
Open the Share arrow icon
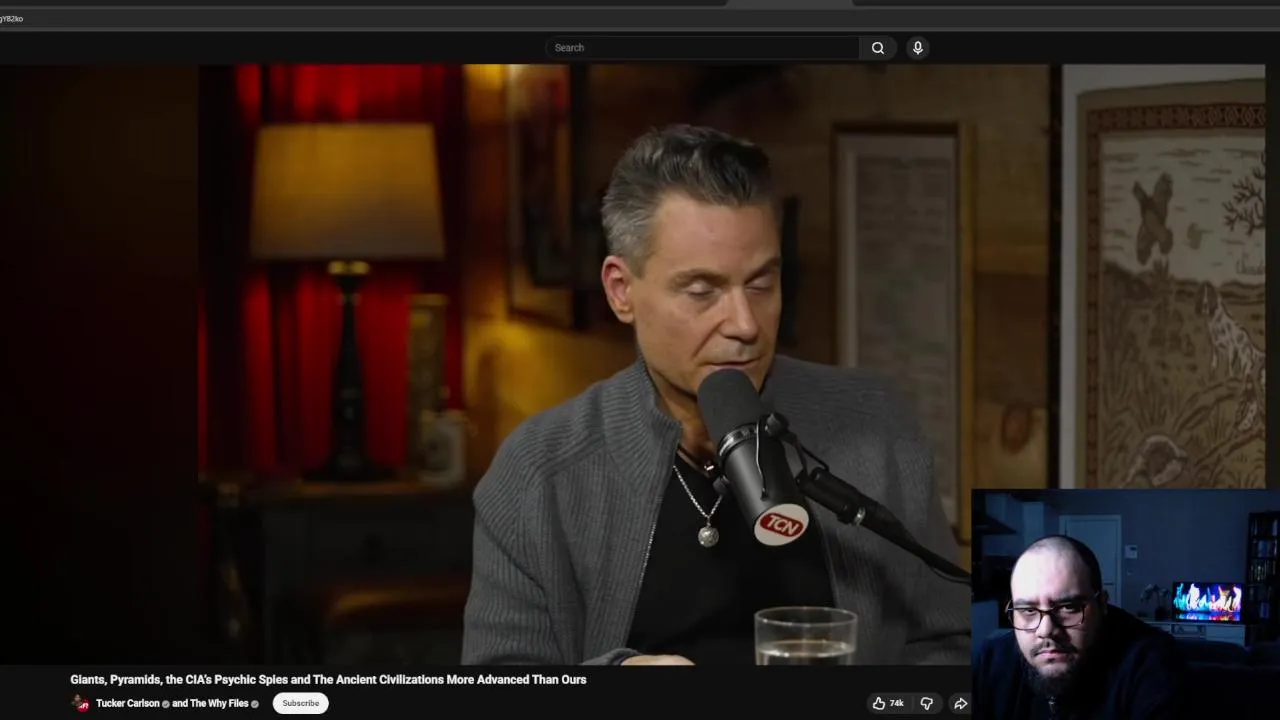point(960,703)
